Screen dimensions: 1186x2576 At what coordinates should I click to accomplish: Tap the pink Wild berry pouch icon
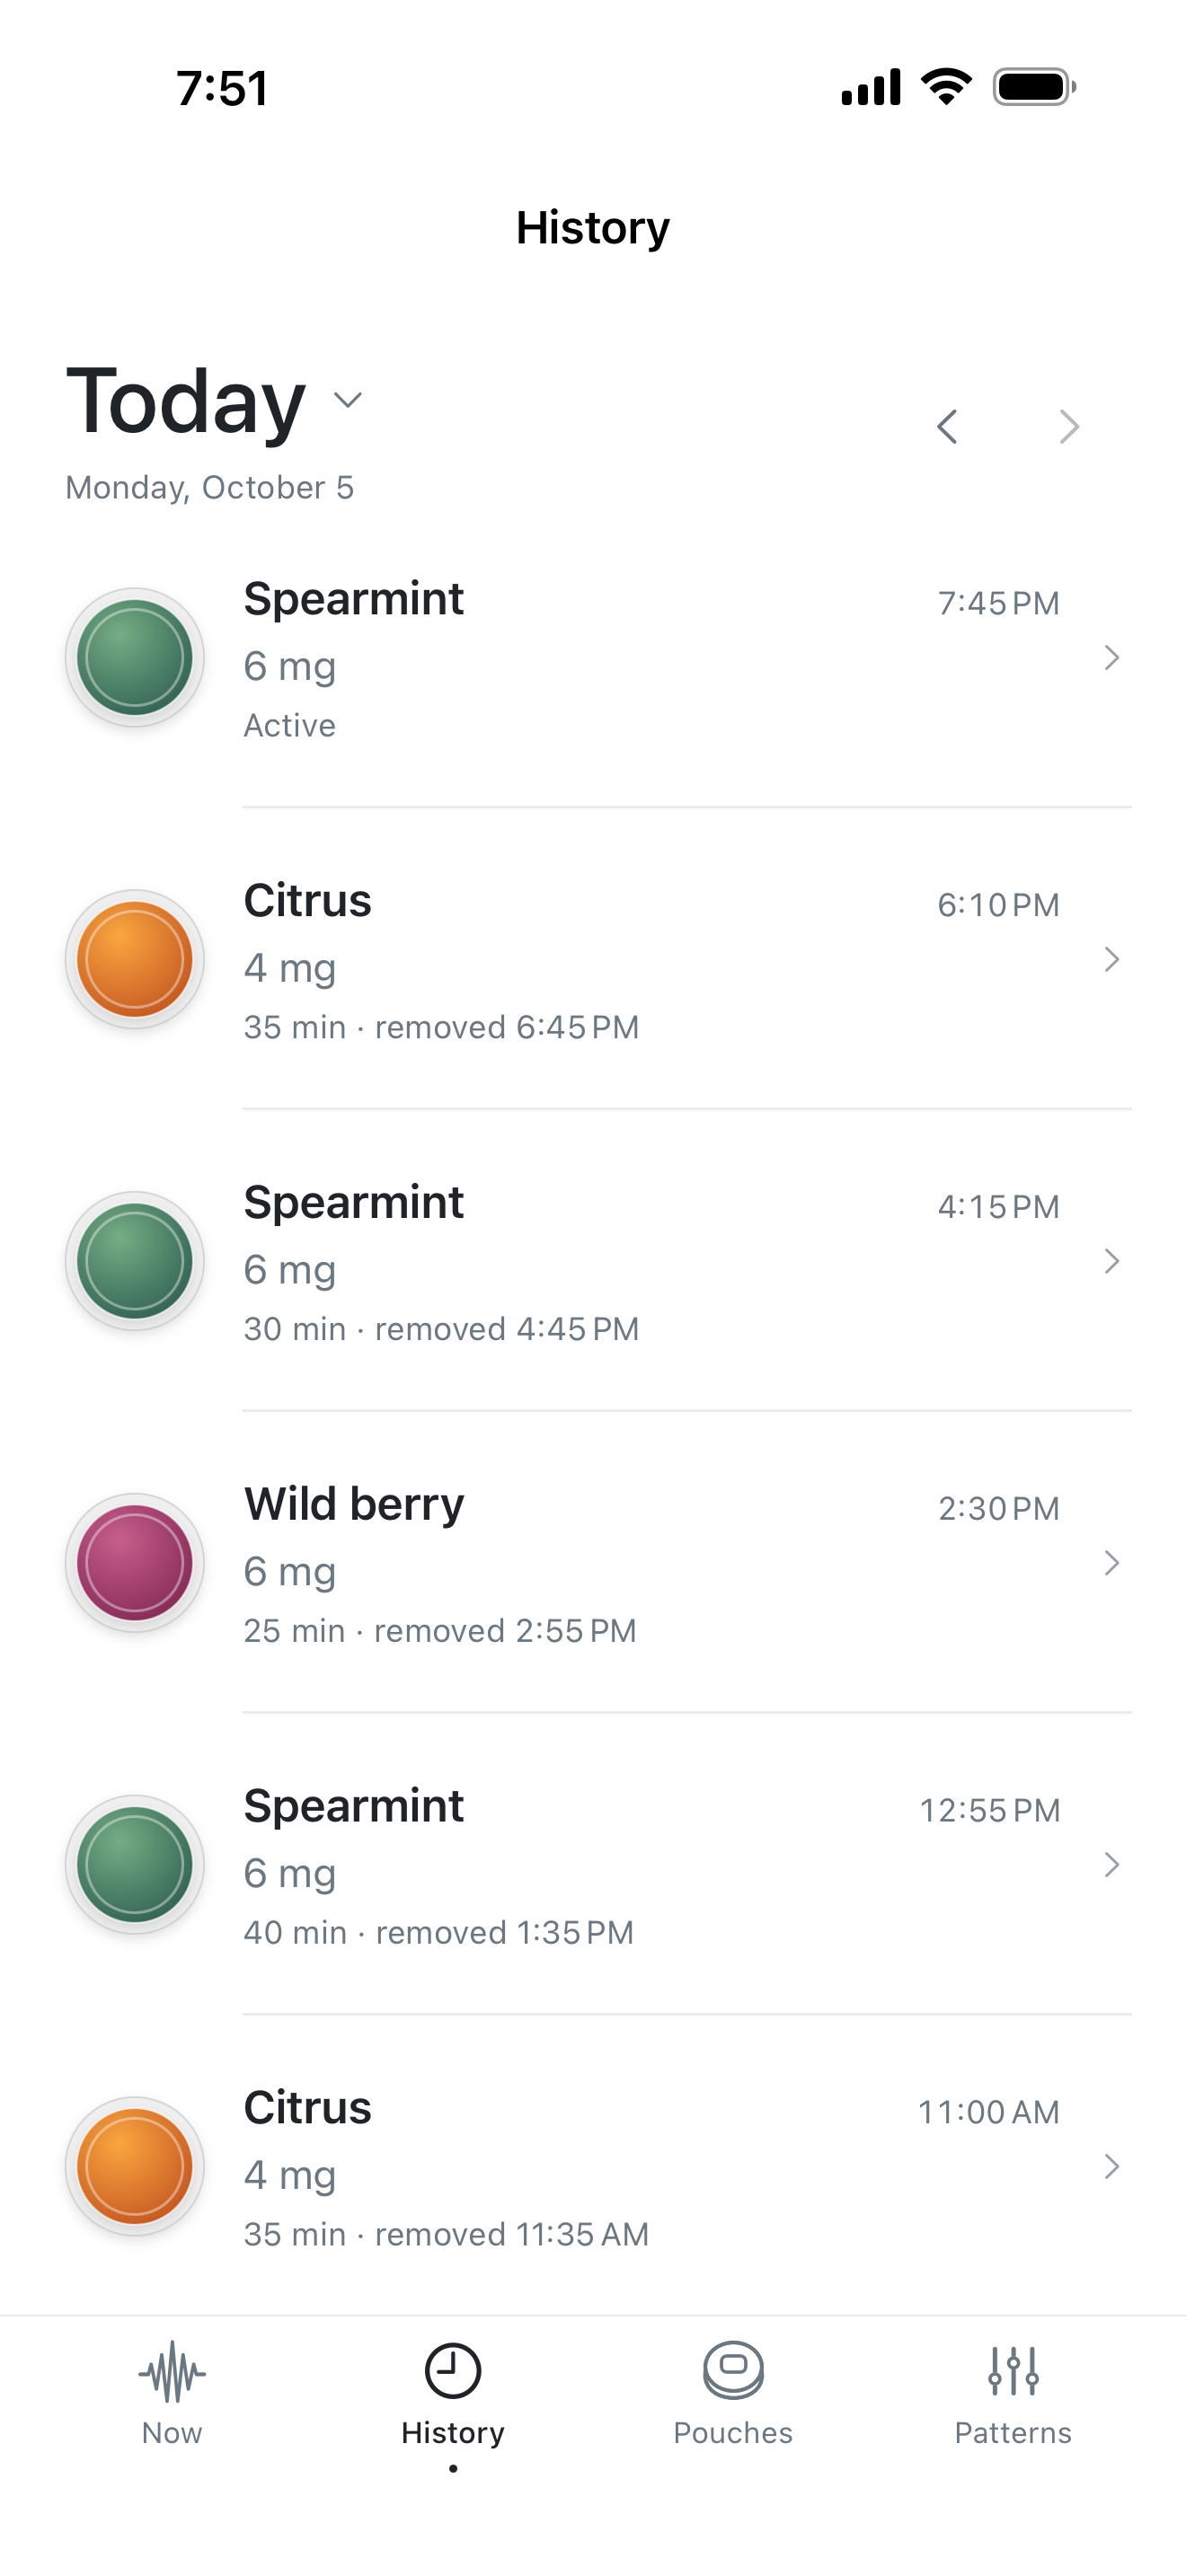point(135,1563)
